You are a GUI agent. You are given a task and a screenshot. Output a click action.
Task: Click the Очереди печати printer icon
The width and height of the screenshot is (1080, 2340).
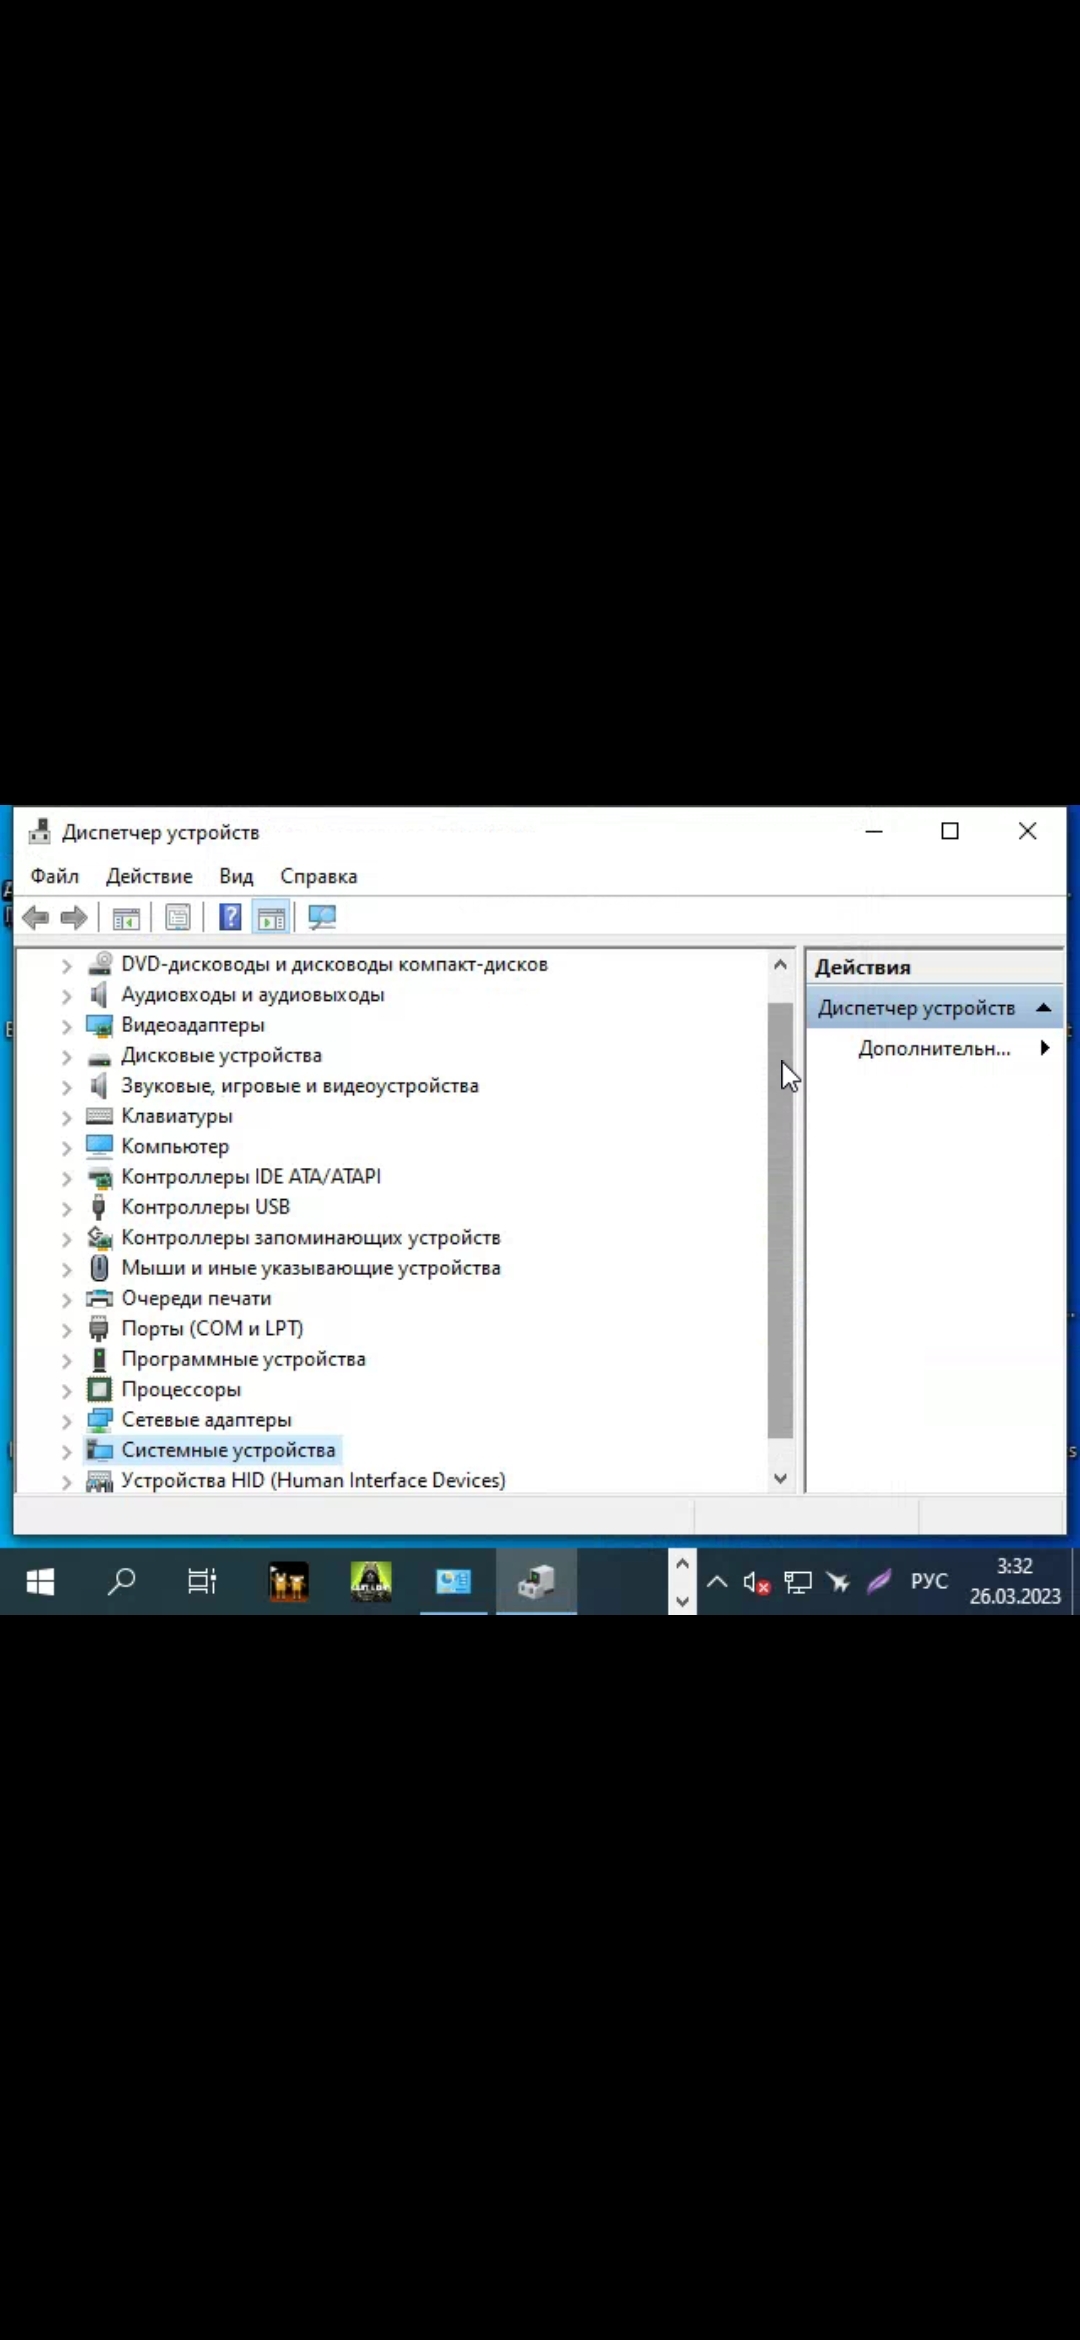(x=99, y=1298)
